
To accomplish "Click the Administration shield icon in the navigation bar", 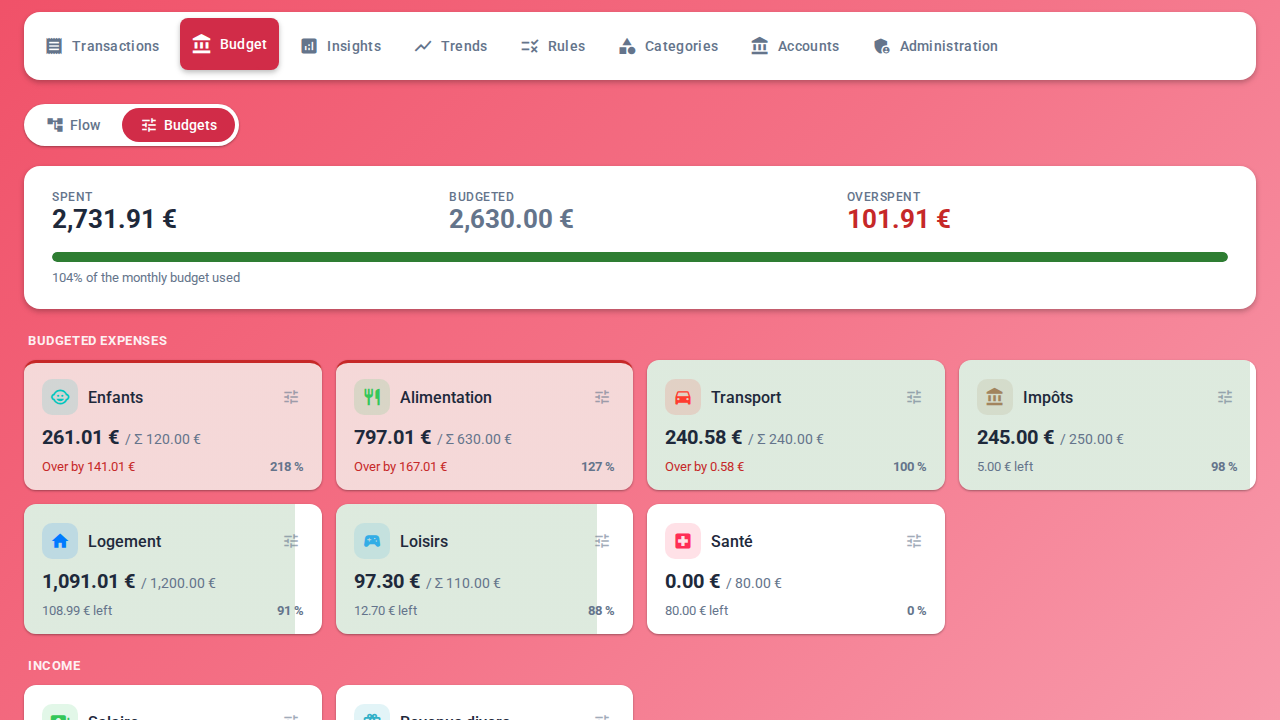I will 881,46.
